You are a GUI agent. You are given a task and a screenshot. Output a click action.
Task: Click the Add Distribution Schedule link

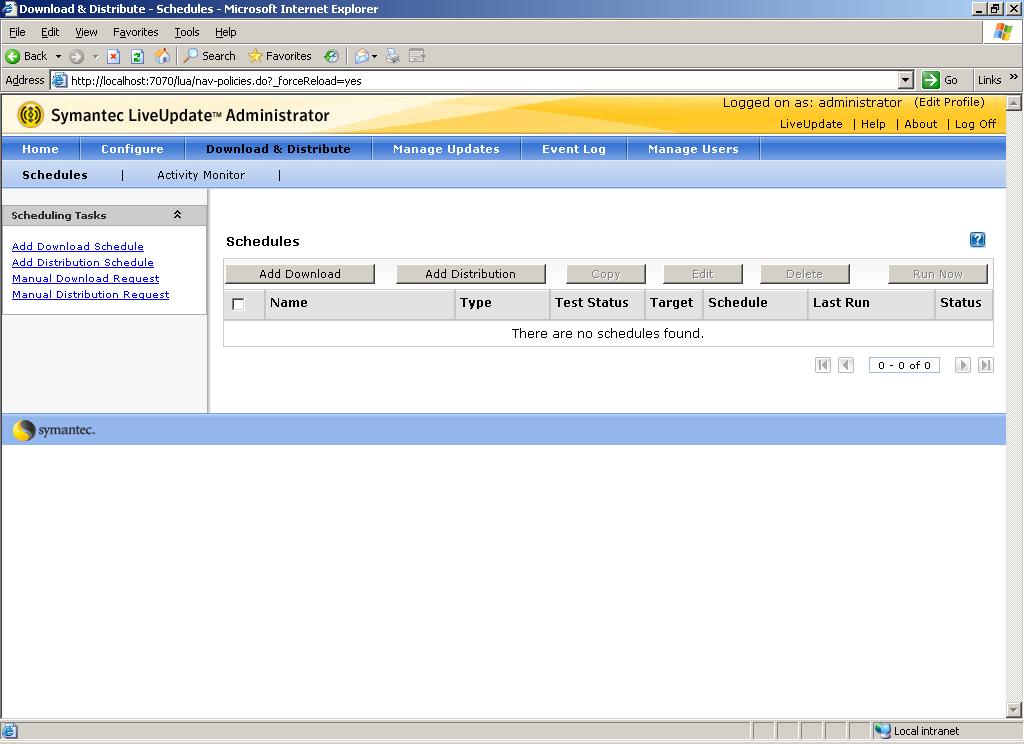(83, 263)
